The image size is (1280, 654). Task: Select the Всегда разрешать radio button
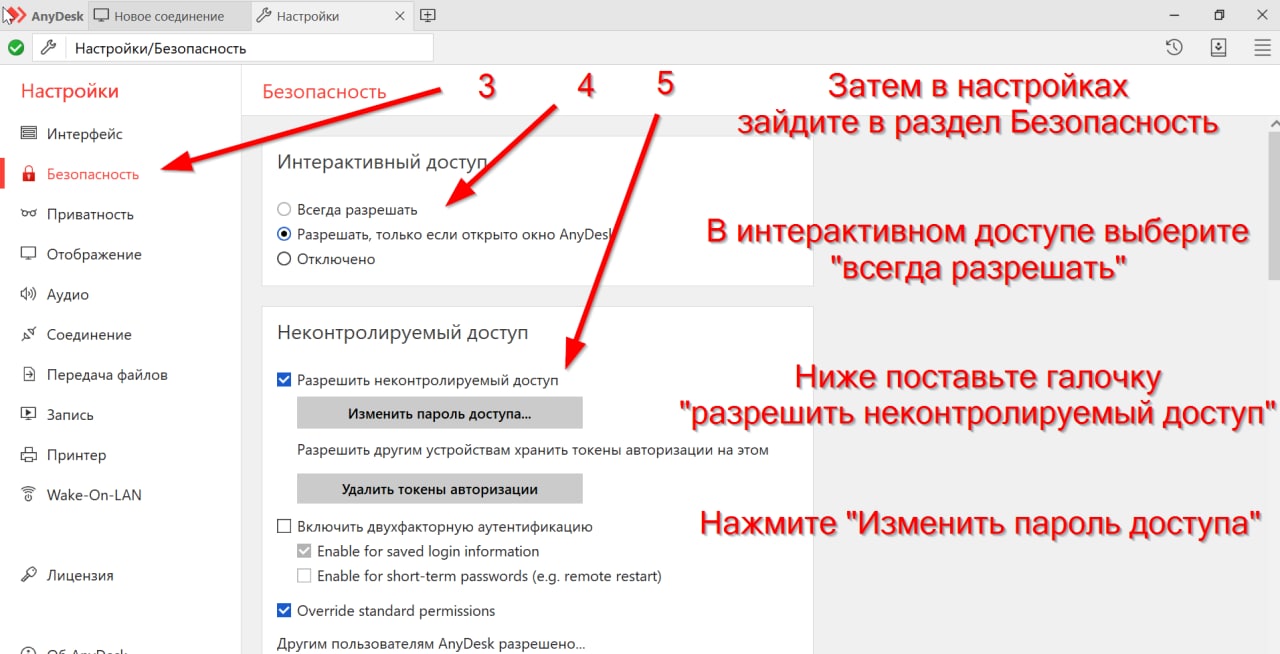(284, 210)
